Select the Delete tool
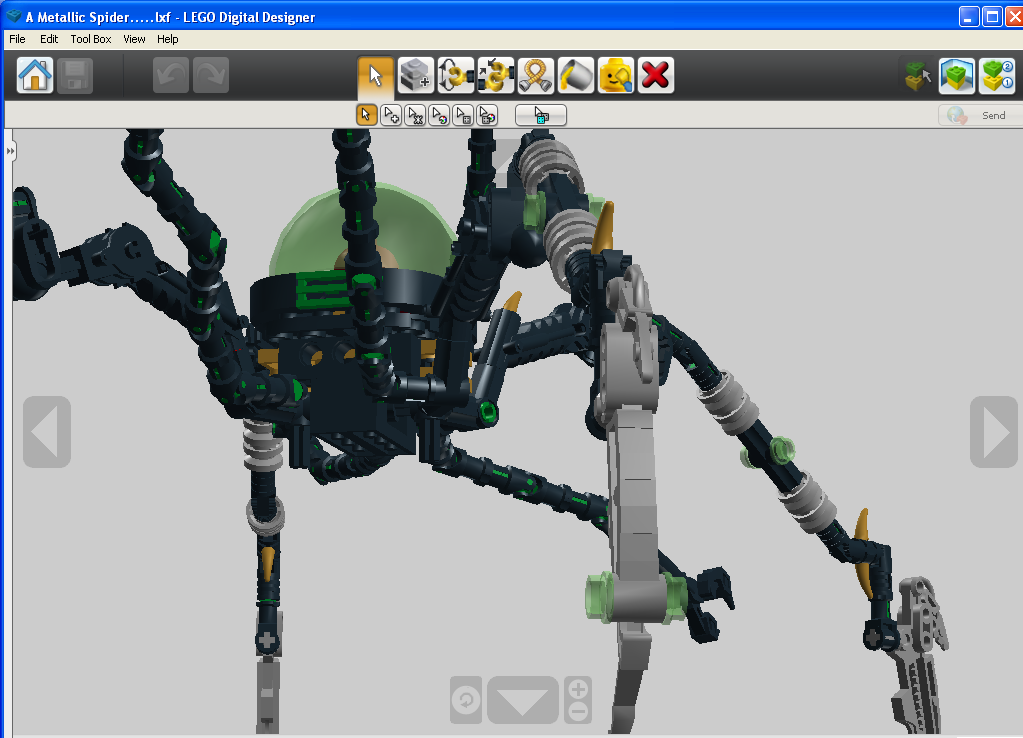Viewport: 1023px width, 738px height. (655, 74)
